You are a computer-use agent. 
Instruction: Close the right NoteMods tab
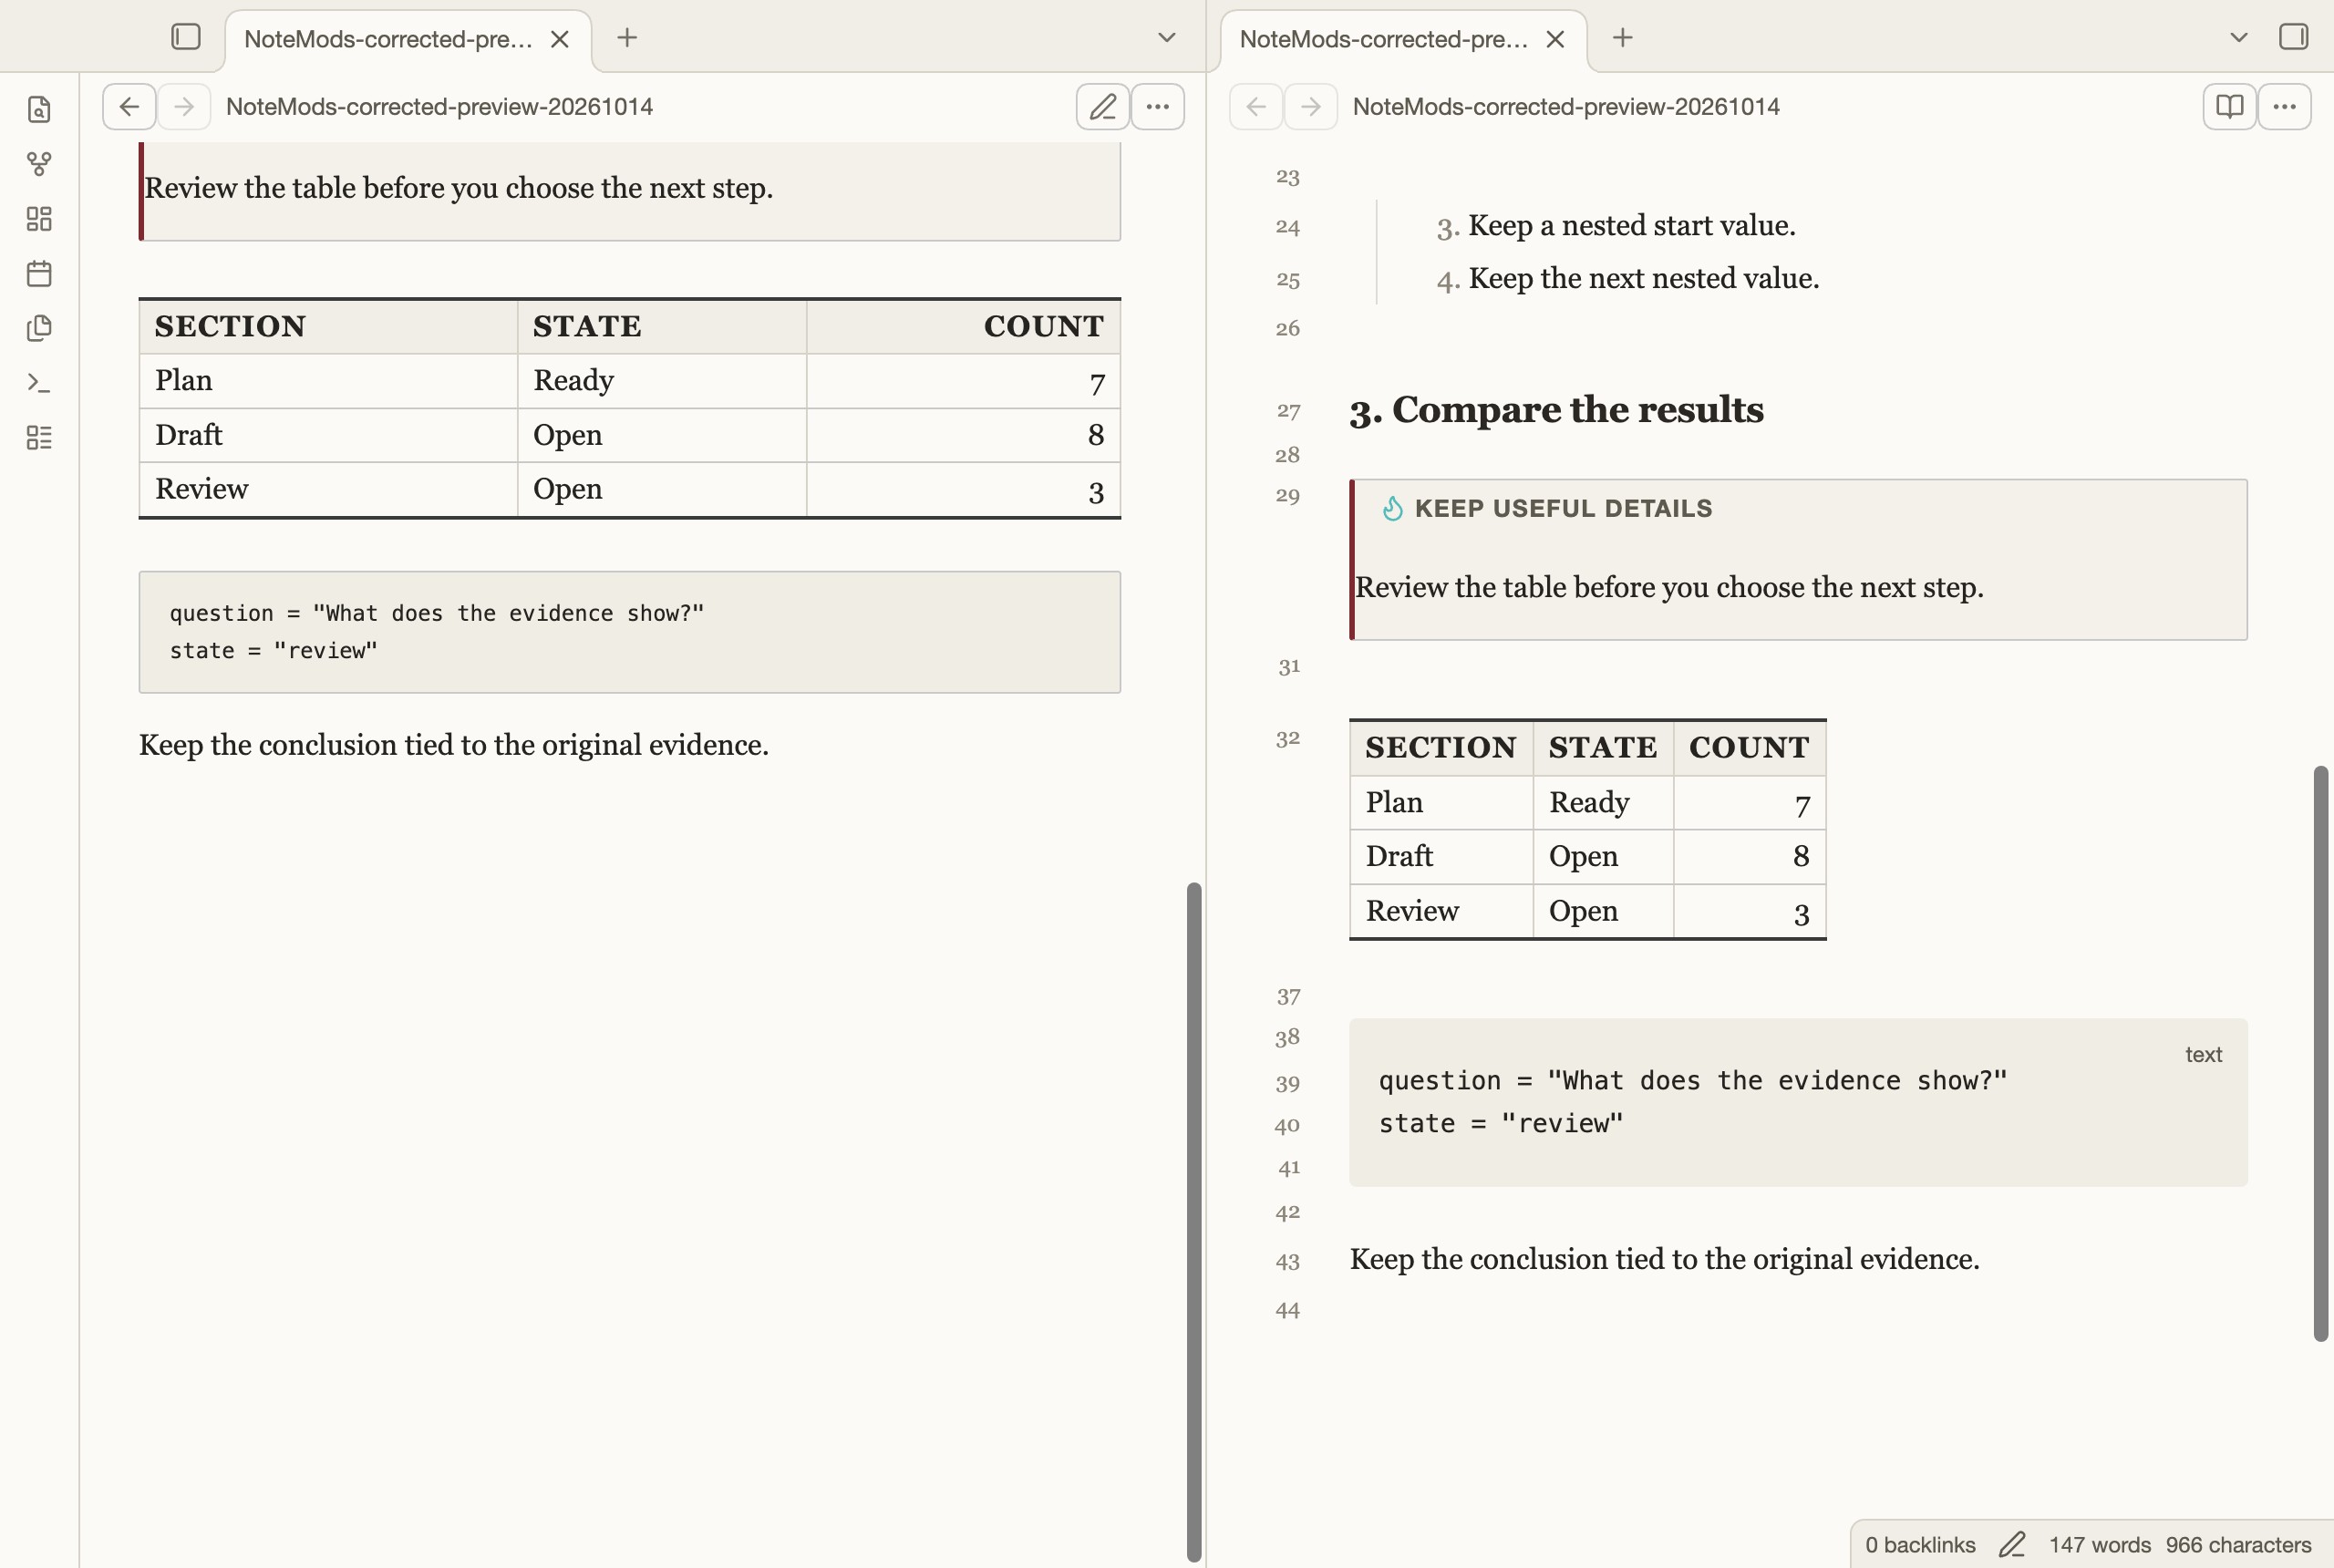coord(1555,39)
